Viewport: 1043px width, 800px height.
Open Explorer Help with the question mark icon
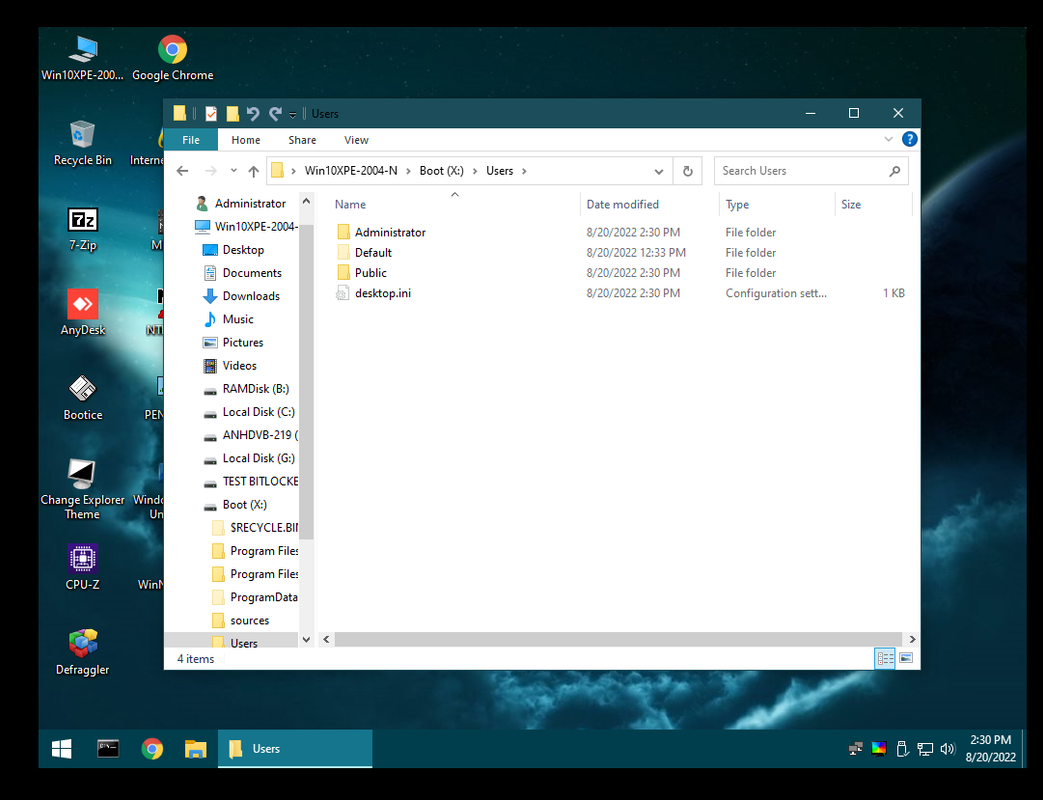point(909,139)
